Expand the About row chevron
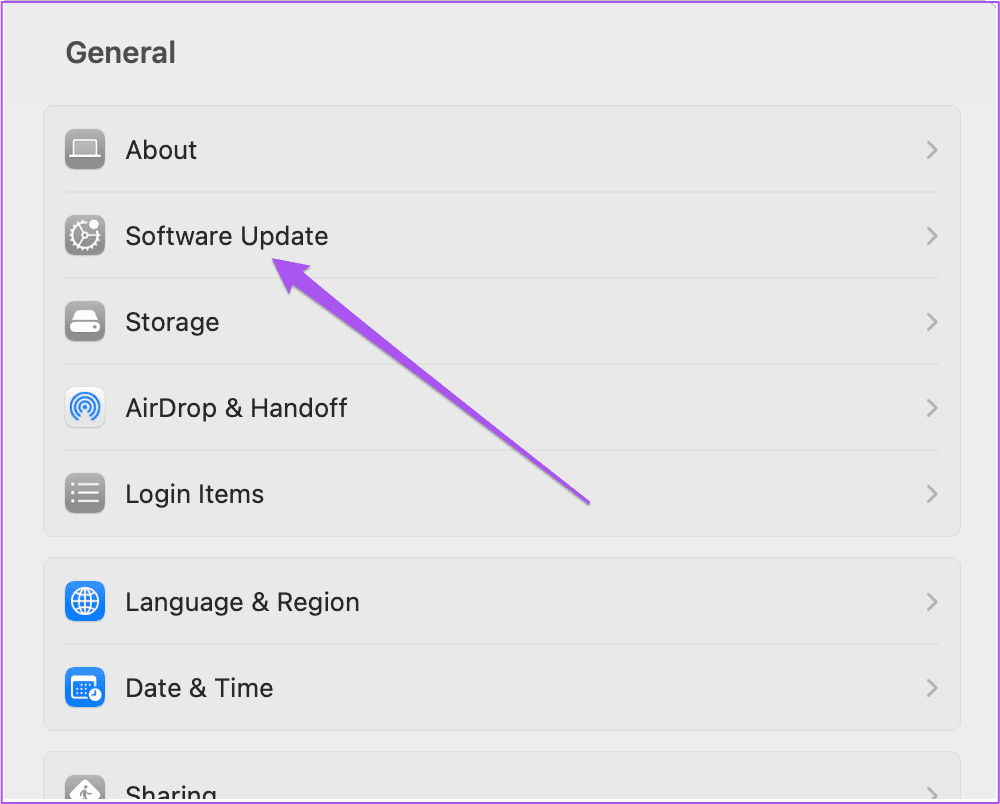The width and height of the screenshot is (1000, 804). click(932, 150)
